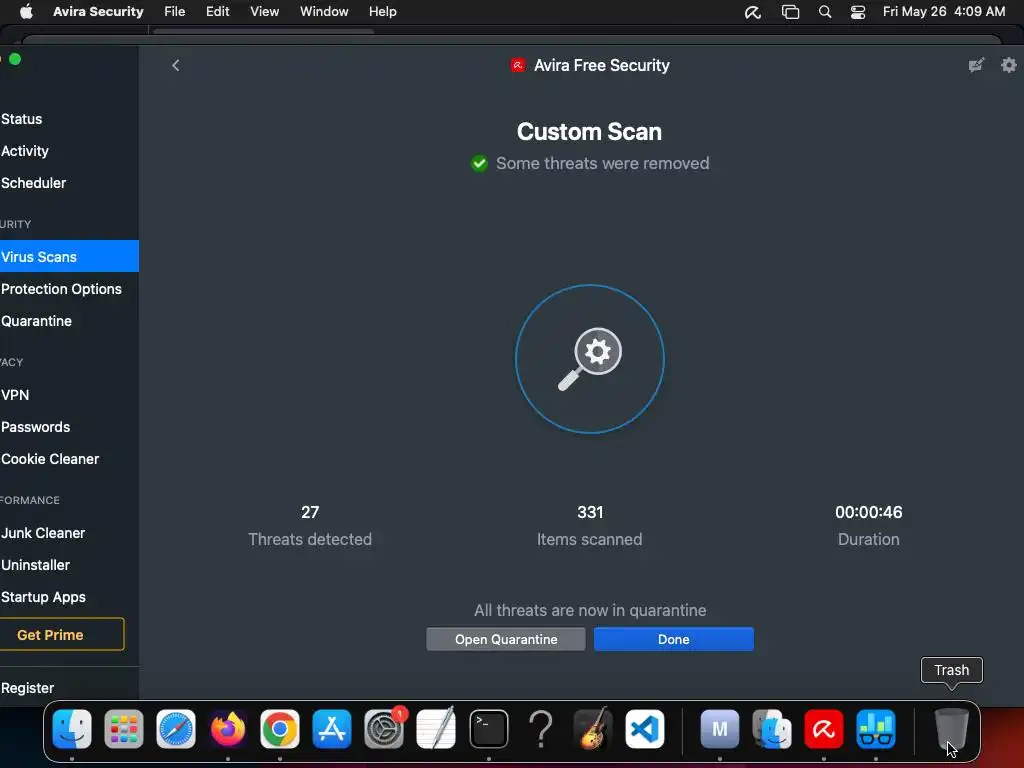
Task: Open Protection Options in sidebar
Action: [x=61, y=289]
